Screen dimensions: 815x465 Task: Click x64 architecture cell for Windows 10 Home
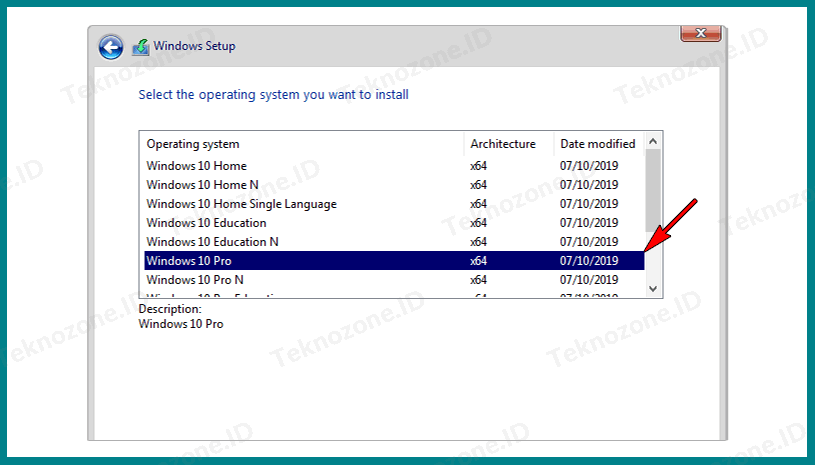point(478,166)
